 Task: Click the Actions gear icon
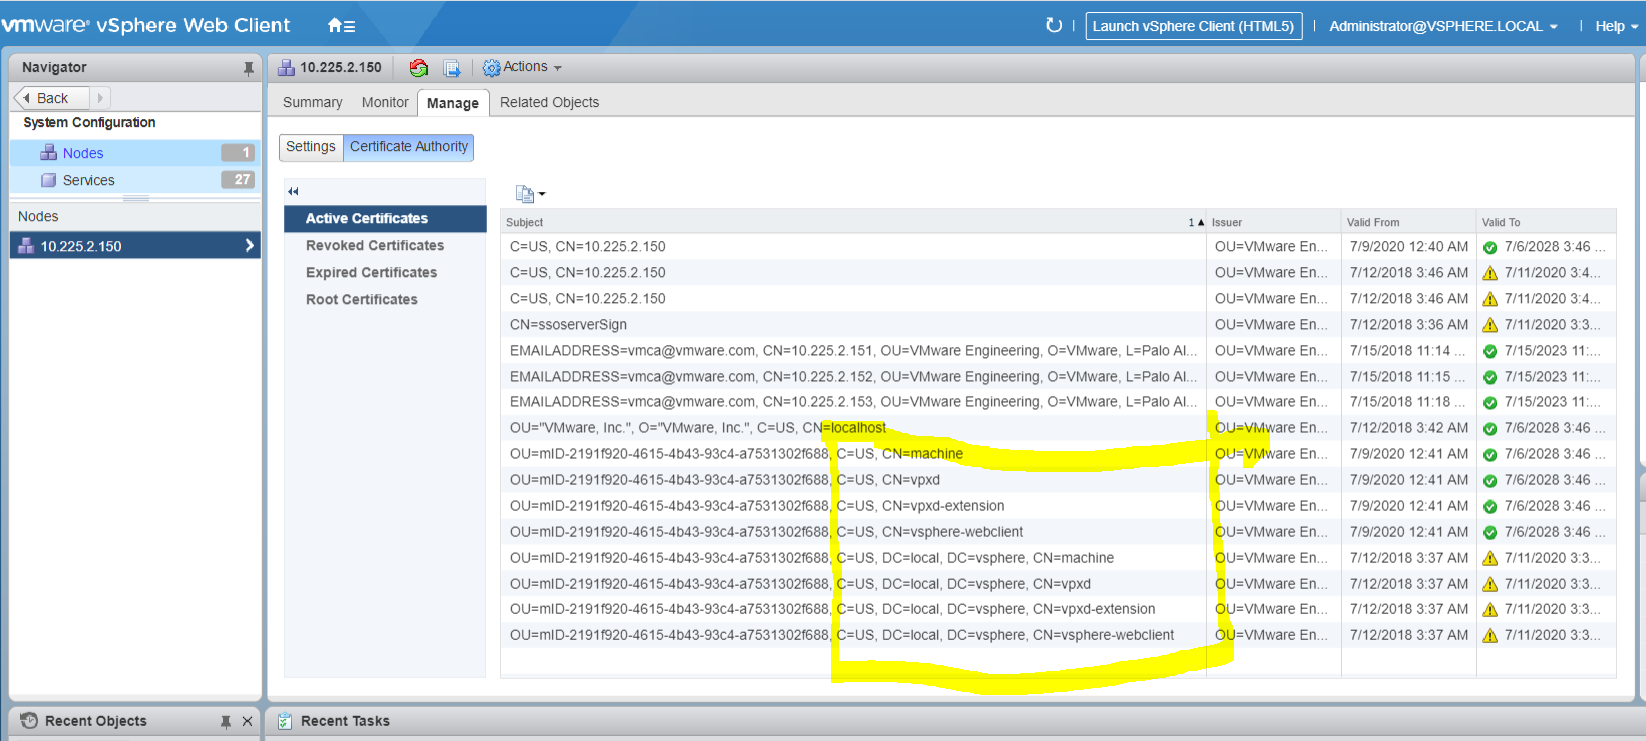[x=491, y=68]
